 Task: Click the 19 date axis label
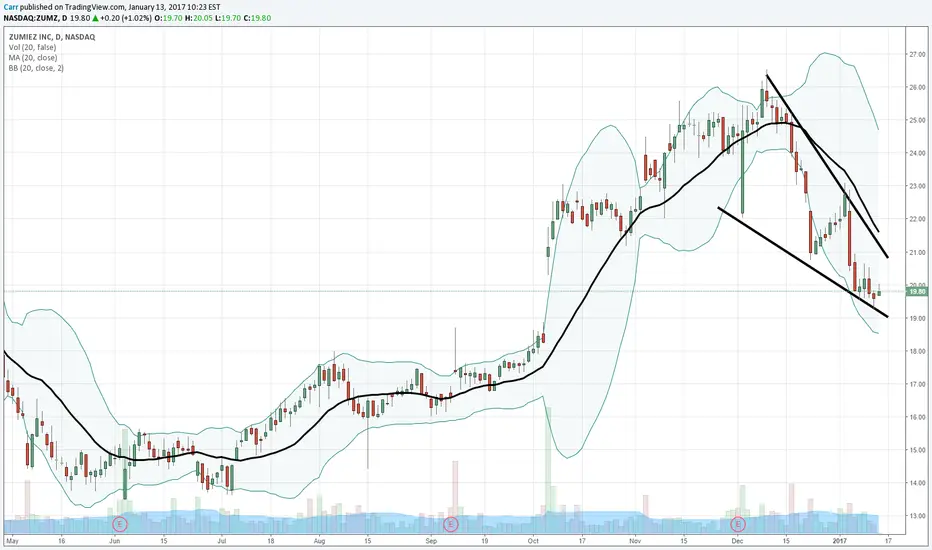[484, 541]
